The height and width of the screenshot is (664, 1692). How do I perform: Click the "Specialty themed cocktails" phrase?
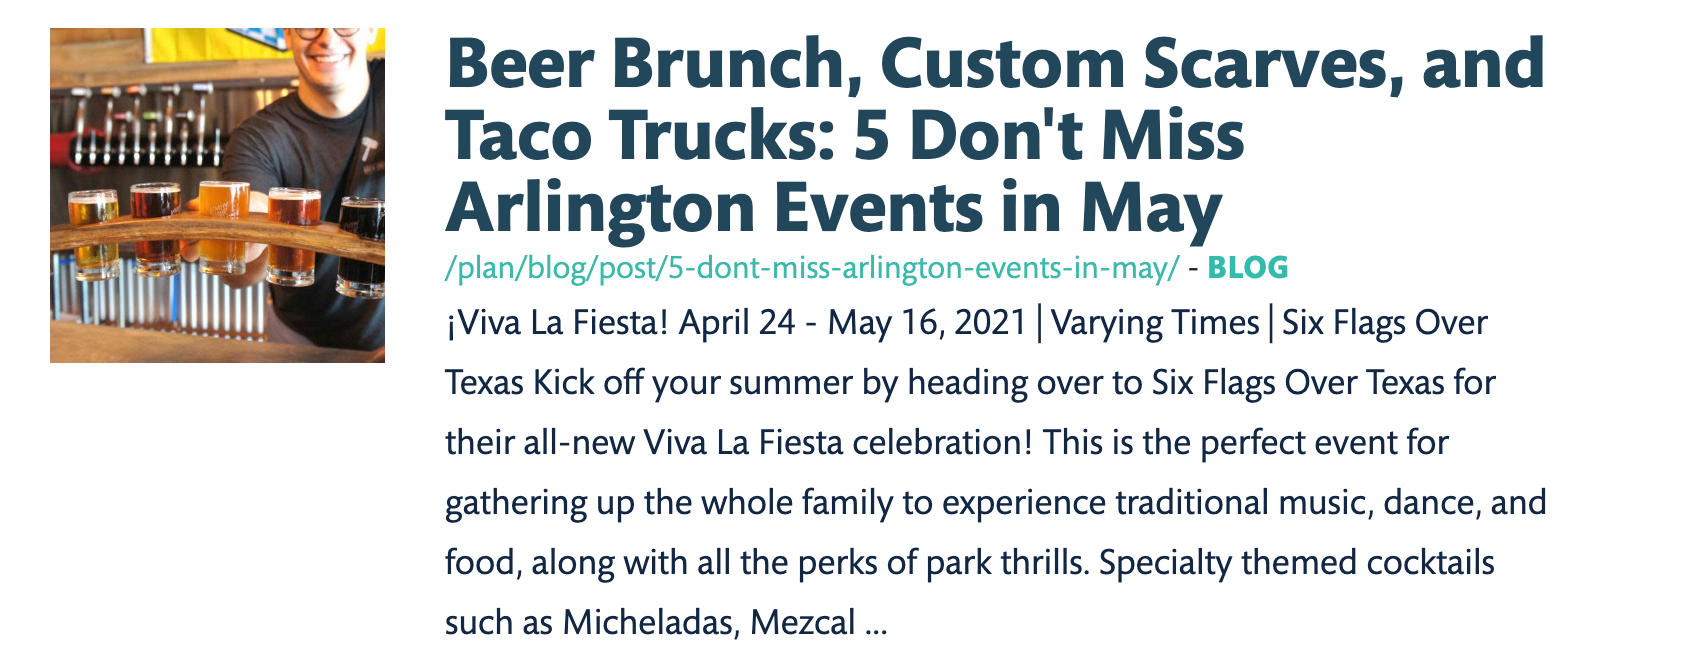[x=1296, y=563]
